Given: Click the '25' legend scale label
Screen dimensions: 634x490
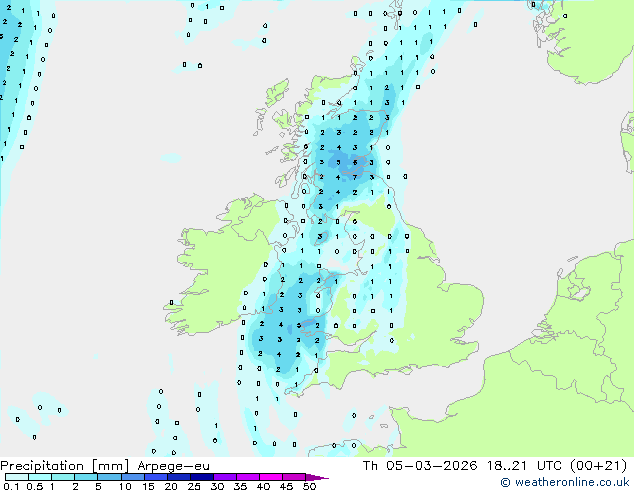Looking at the screenshot, I should click(x=194, y=486).
